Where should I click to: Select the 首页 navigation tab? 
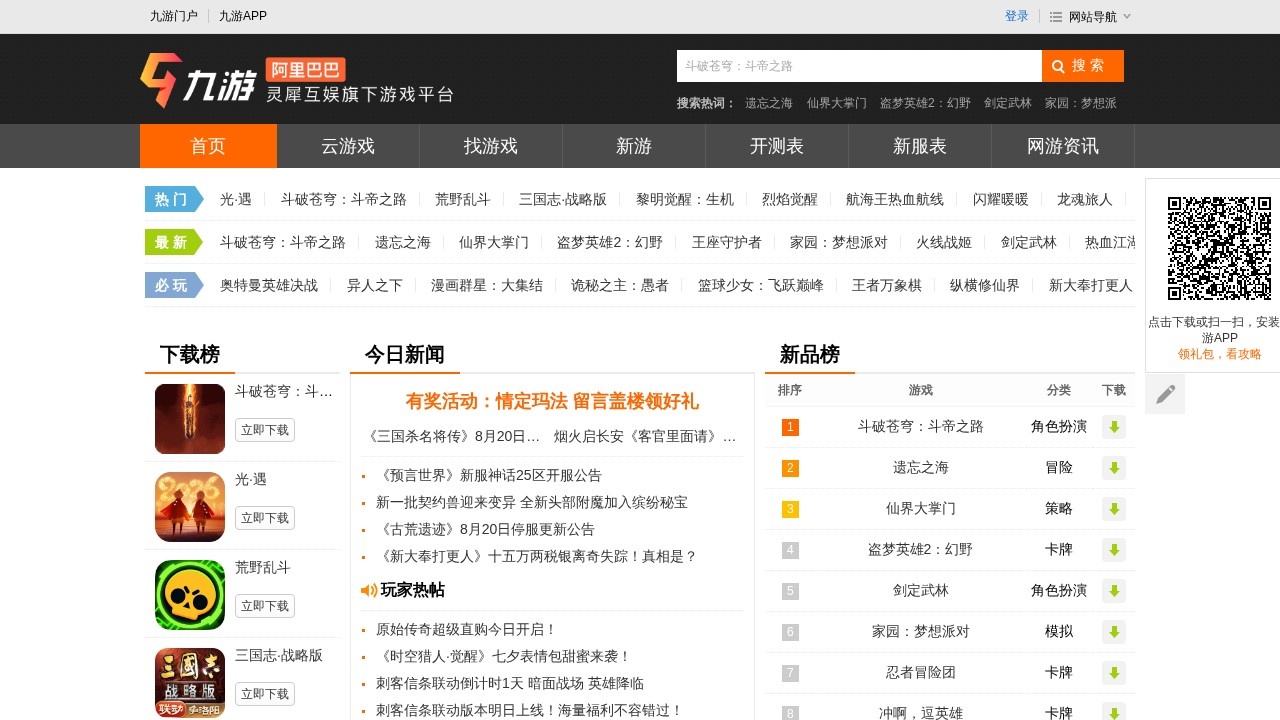208,146
